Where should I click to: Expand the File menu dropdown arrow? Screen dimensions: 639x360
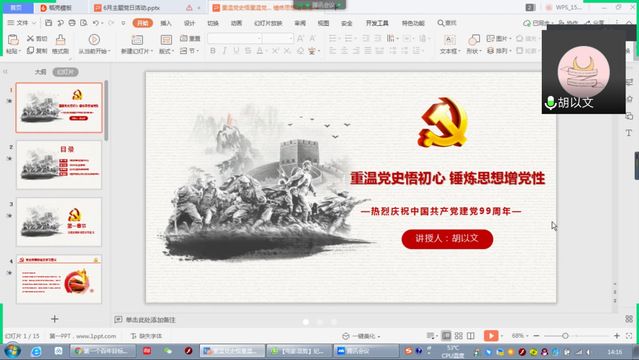coord(34,23)
